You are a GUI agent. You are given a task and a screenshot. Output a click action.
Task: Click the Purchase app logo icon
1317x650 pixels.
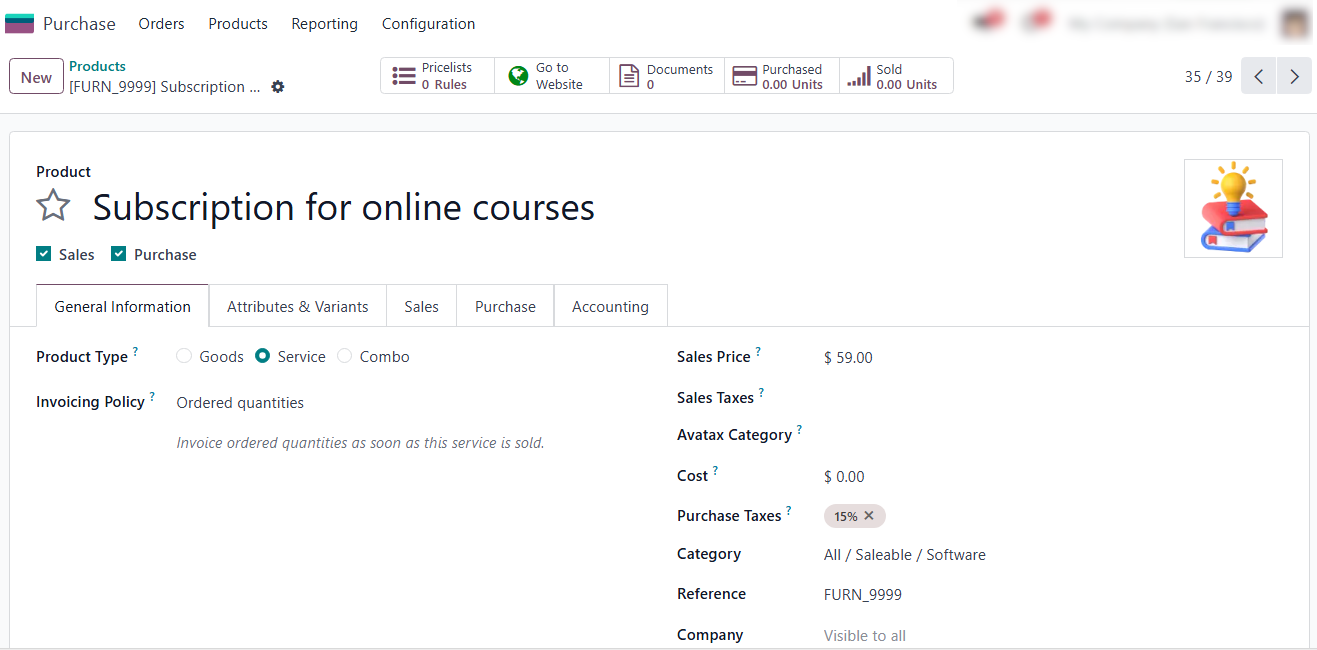[19, 24]
